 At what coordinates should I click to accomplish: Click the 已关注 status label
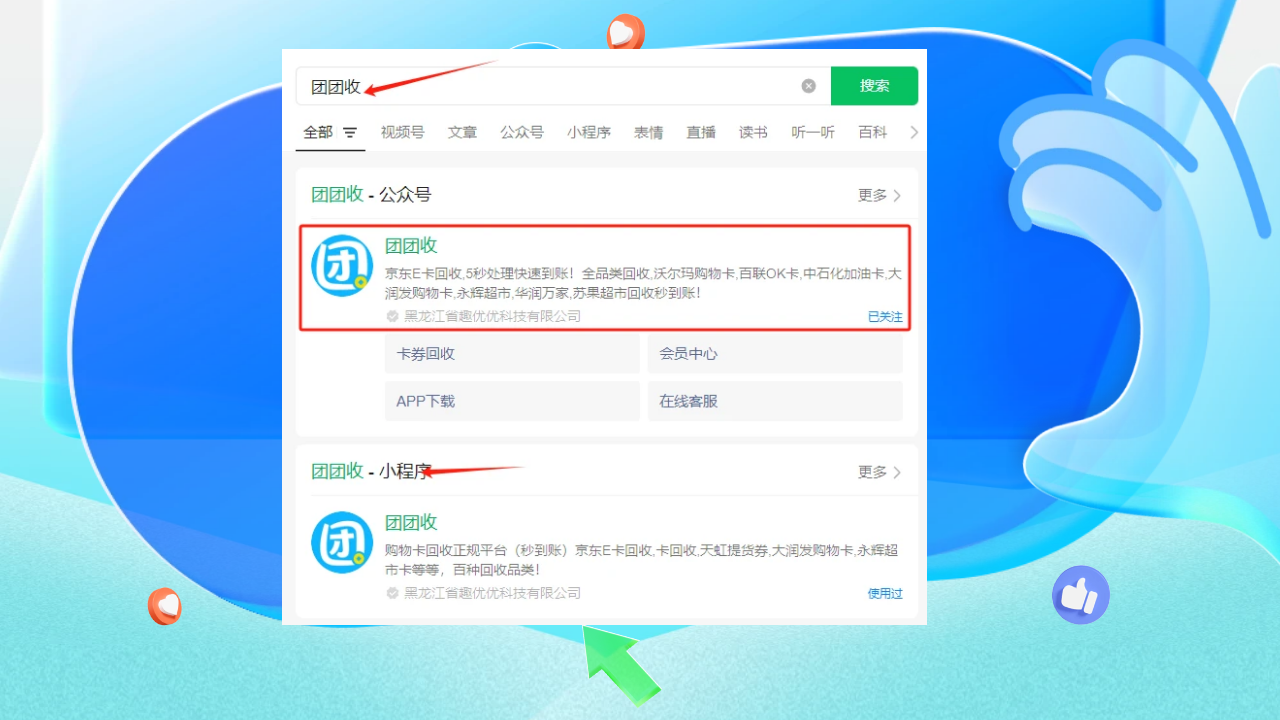pos(885,317)
